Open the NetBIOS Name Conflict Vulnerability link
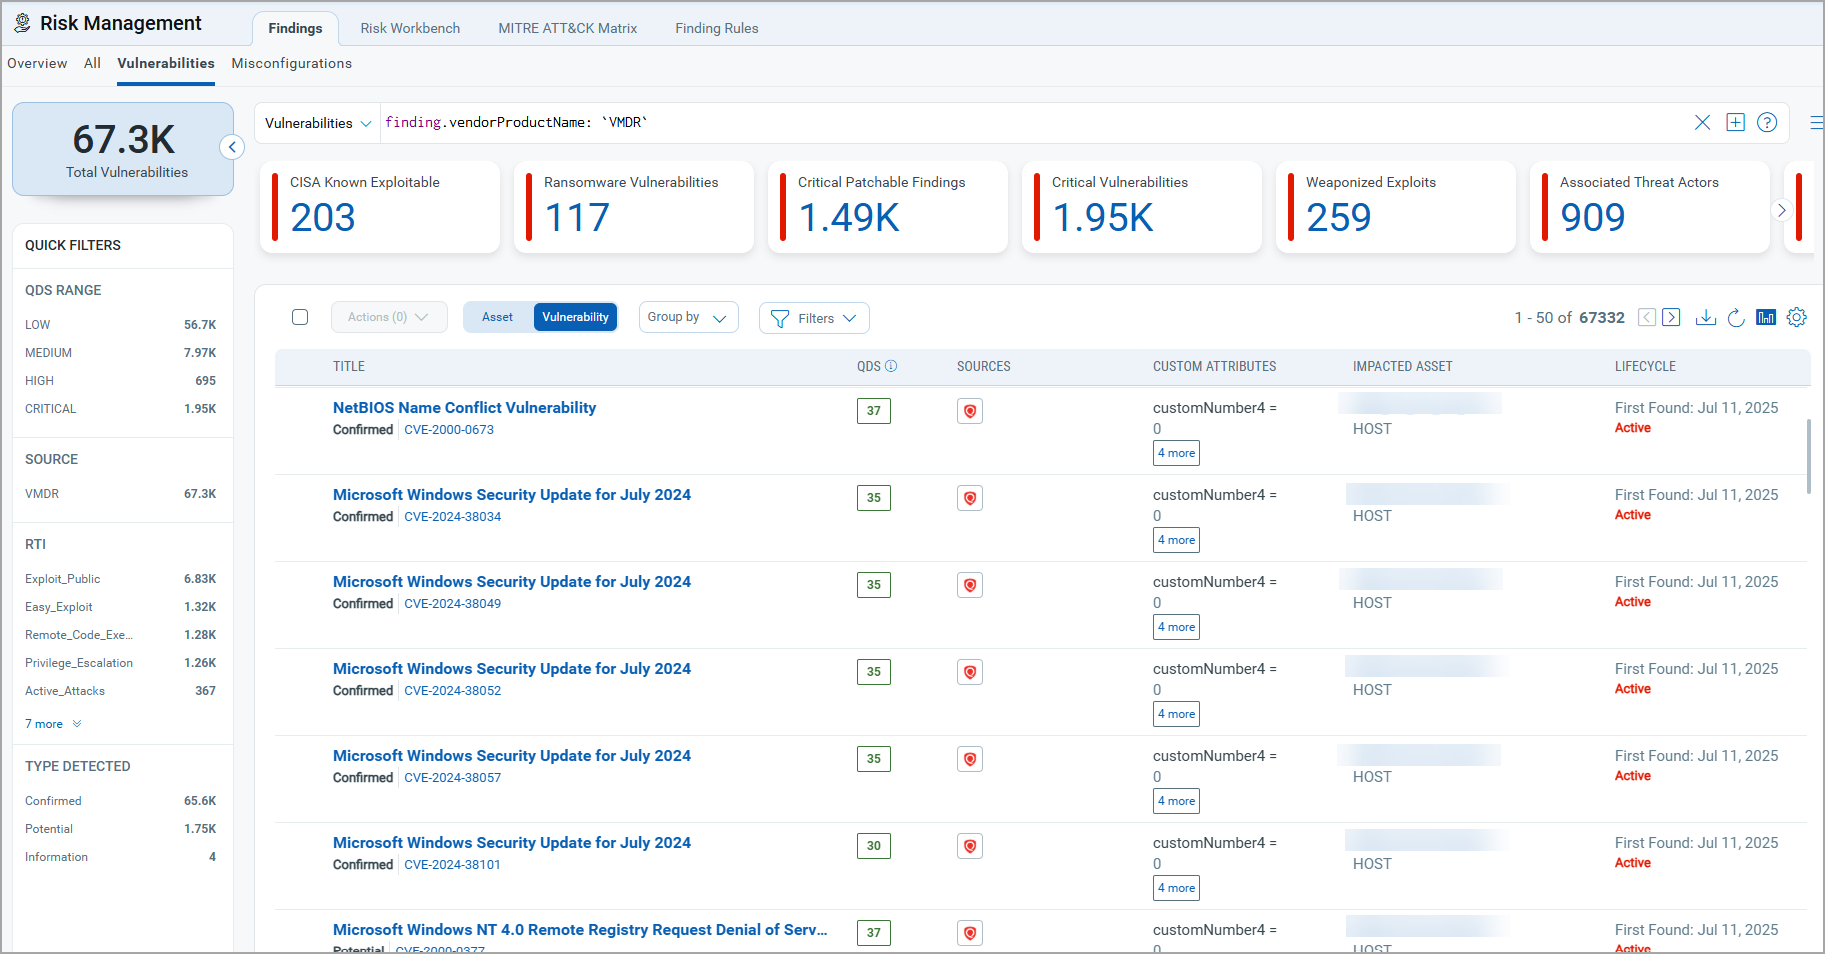Screen dimensions: 1825x954 464,407
